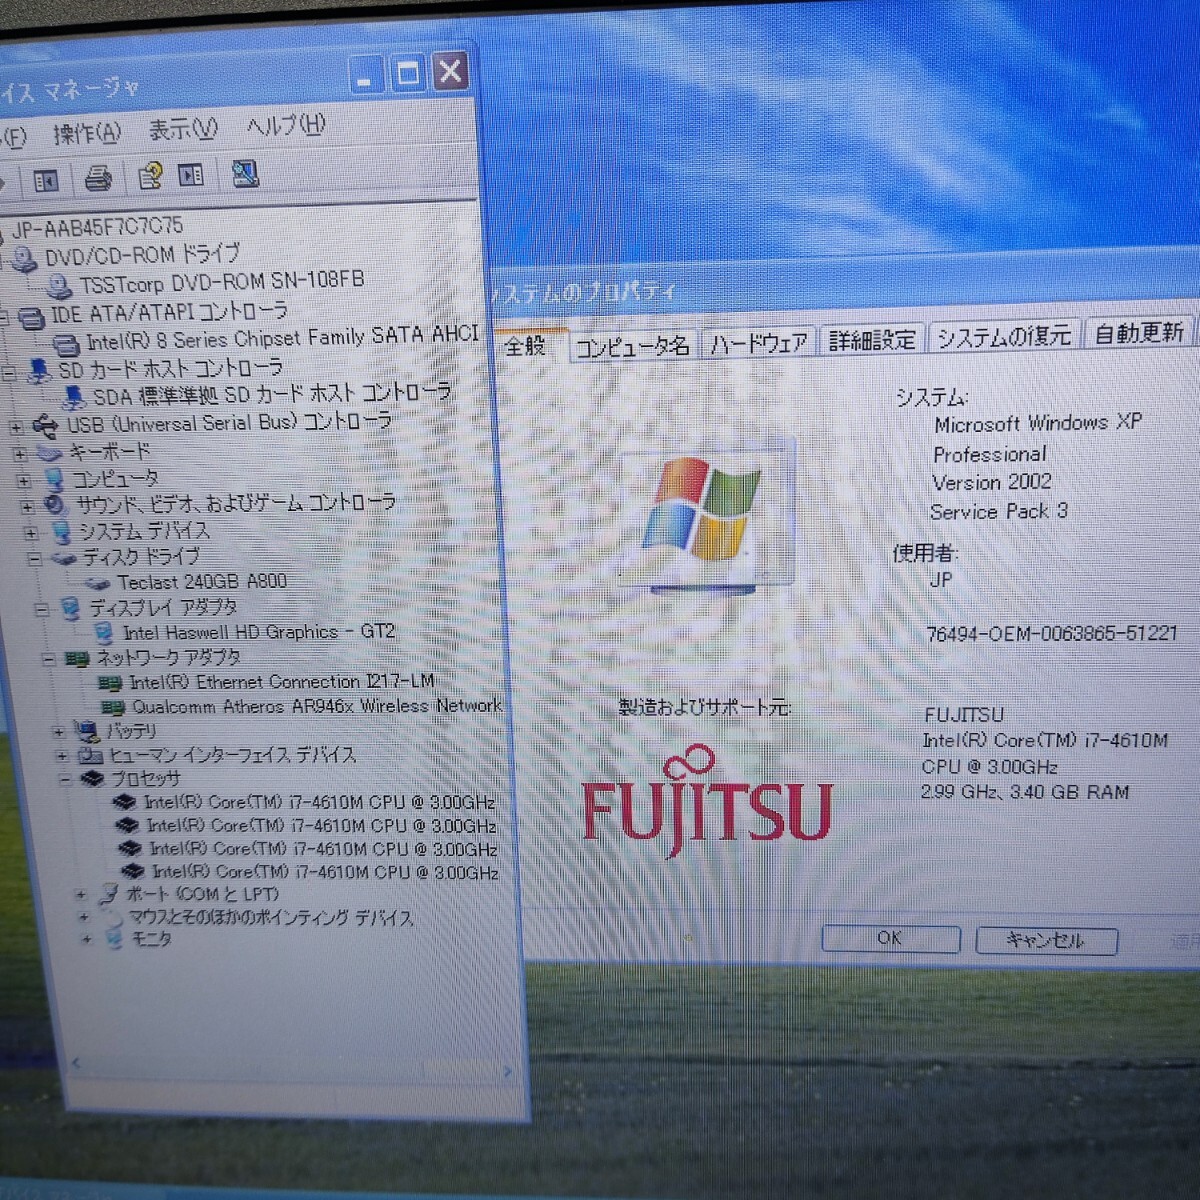Select the second i7-4610M processor entry
1200x1200 pixels.
tap(321, 826)
